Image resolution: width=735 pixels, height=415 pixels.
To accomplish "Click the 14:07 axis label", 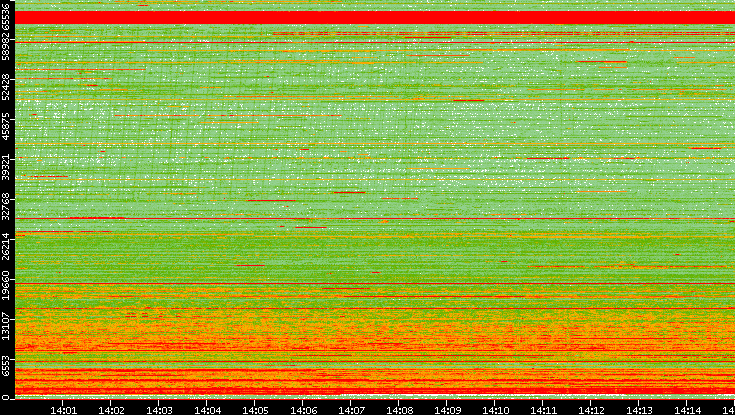I will coord(351,410).
